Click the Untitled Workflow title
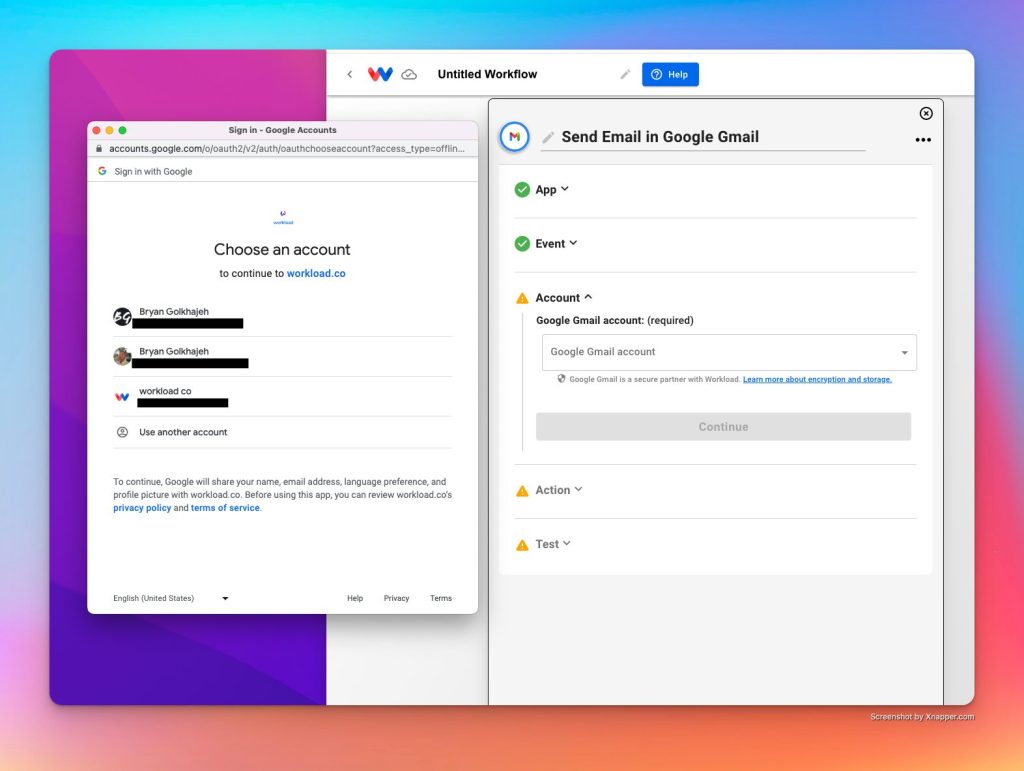This screenshot has width=1024, height=771. coord(487,74)
